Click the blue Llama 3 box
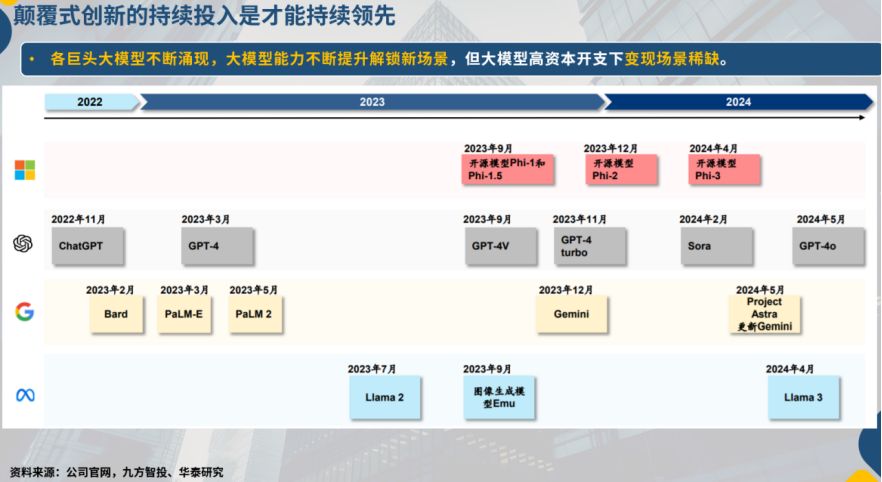 (804, 398)
